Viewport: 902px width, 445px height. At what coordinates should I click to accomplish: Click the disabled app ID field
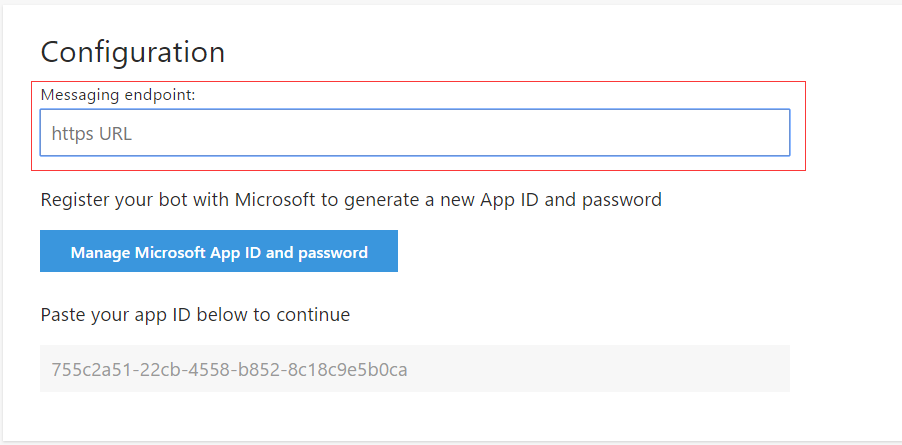[415, 369]
